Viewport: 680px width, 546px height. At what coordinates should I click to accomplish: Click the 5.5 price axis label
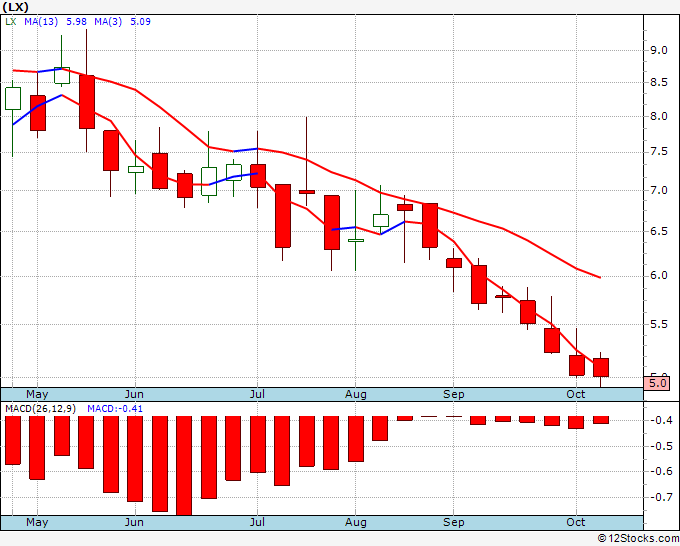point(658,324)
